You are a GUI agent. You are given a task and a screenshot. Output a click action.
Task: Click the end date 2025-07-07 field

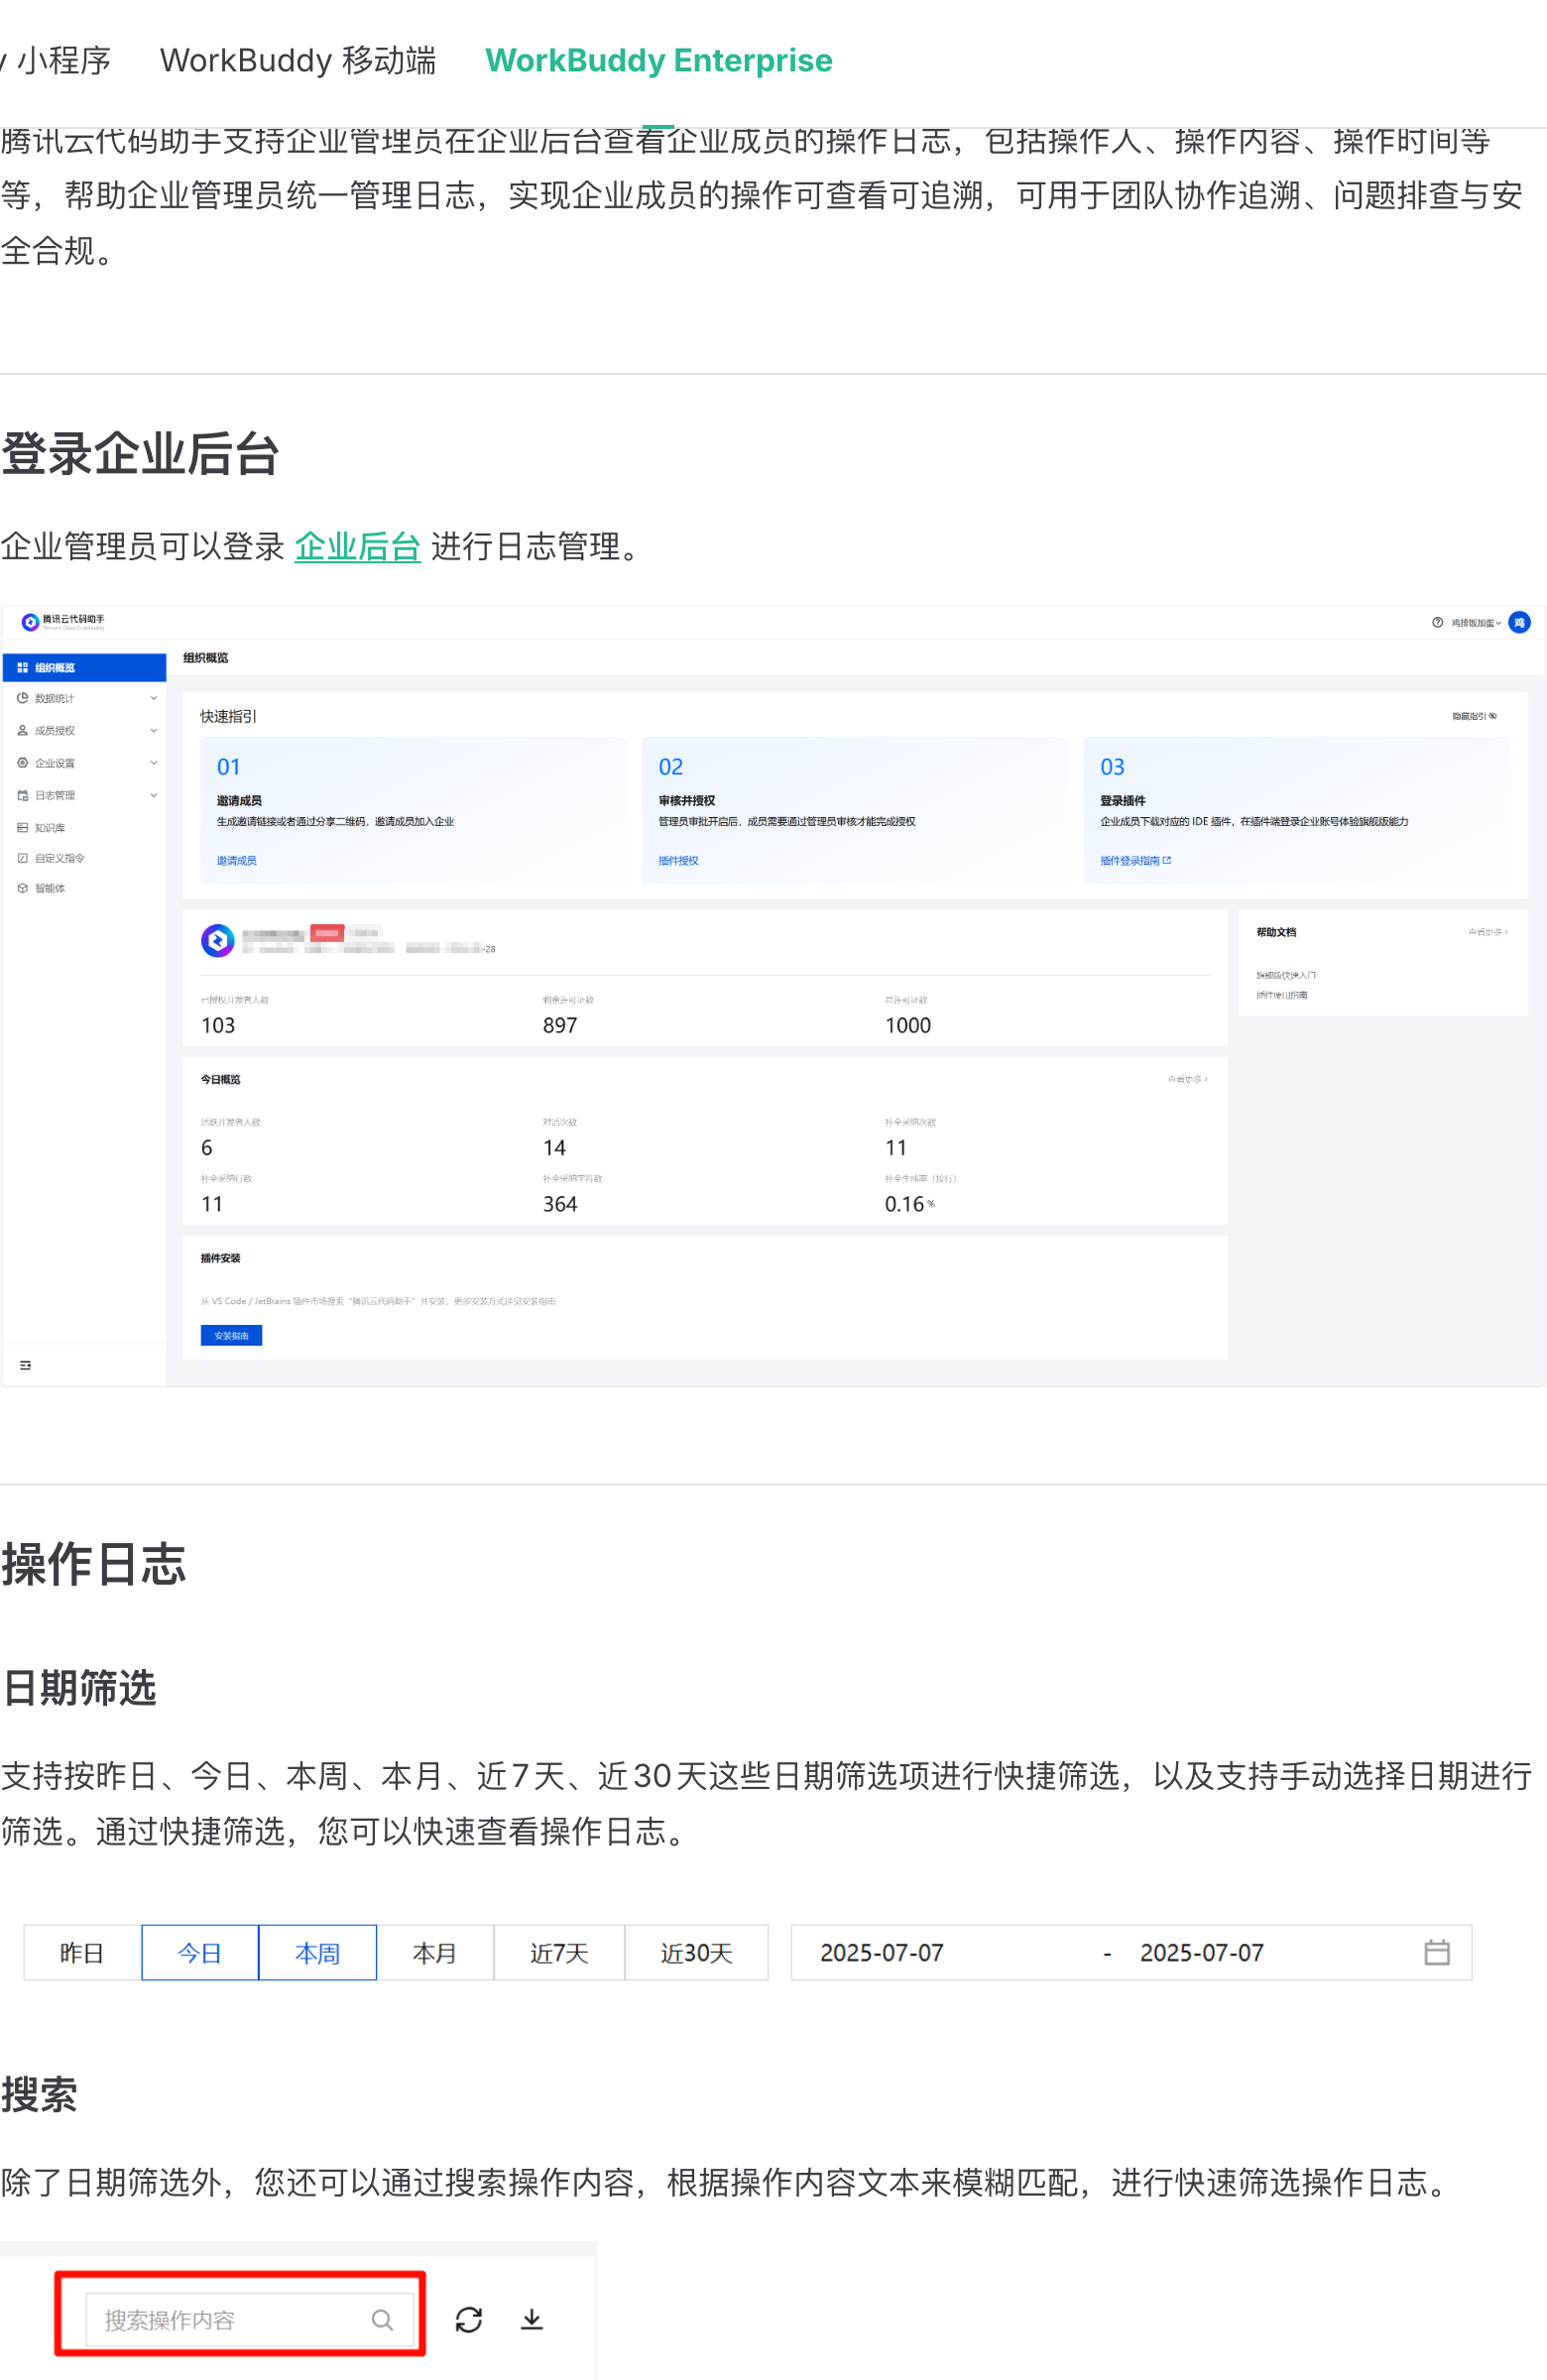[1202, 1952]
